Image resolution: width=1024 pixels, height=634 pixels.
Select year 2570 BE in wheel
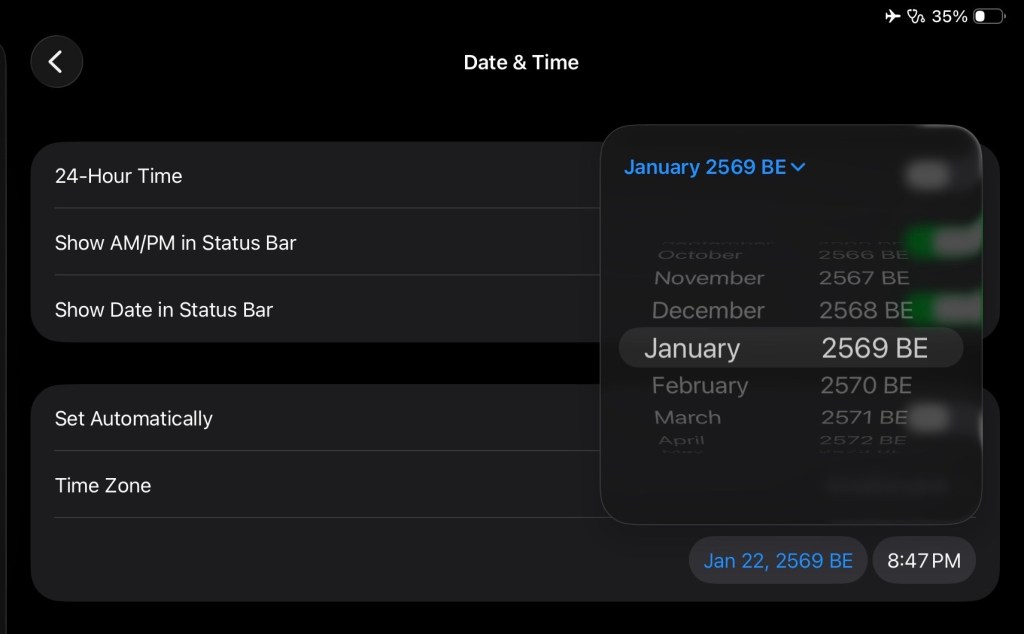pyautogui.click(x=866, y=385)
